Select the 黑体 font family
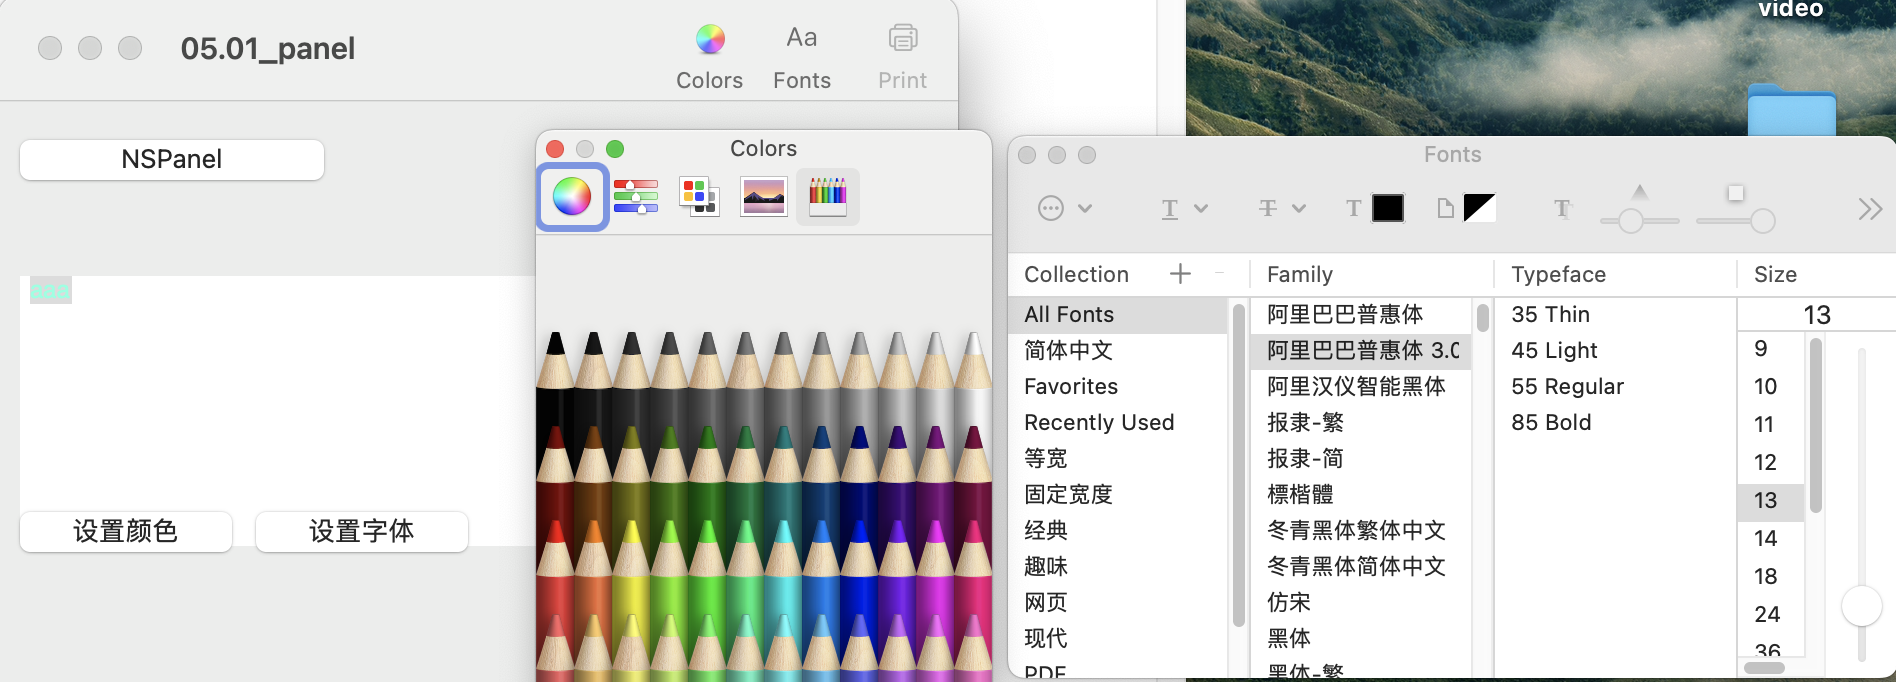 pyautogui.click(x=1361, y=639)
